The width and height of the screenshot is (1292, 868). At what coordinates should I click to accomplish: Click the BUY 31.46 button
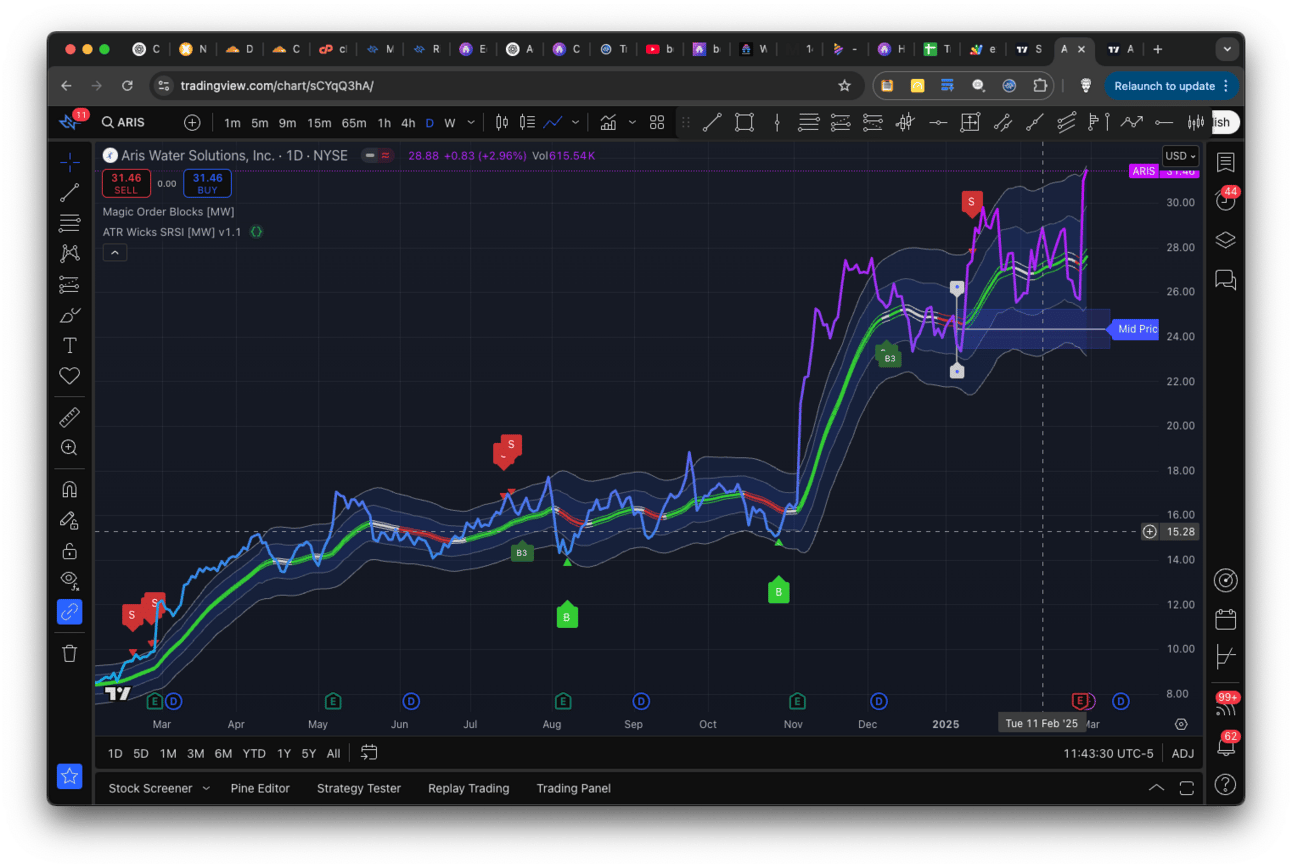(207, 183)
